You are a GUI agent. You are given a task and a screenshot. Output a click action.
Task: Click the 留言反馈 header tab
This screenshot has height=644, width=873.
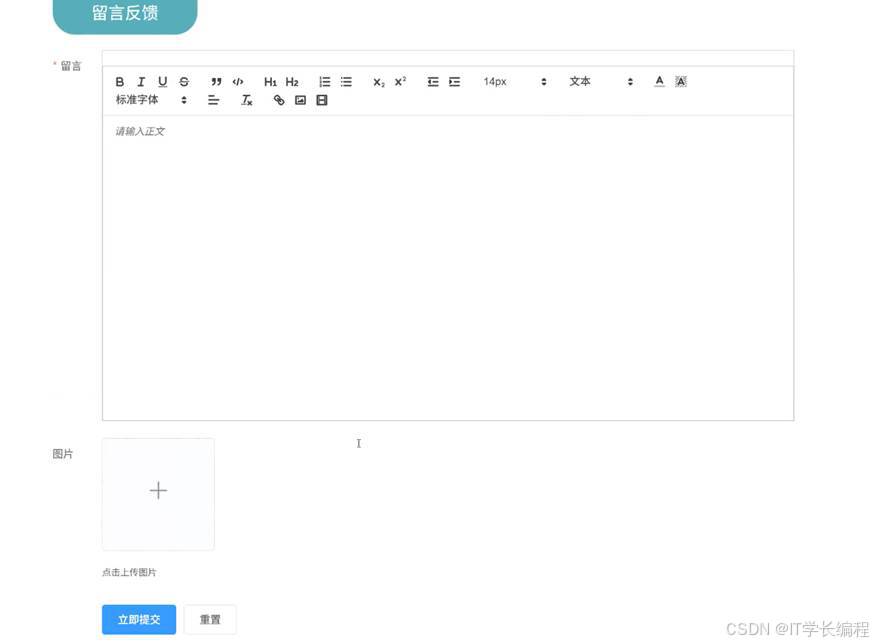point(125,15)
